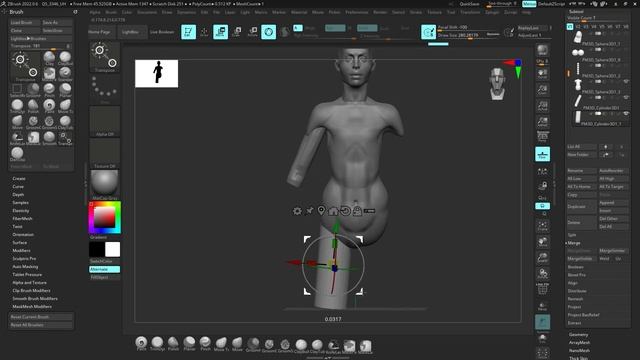Click the Zoom canvas icon
This screenshot has width=640, height=360.
(x=542, y=90)
